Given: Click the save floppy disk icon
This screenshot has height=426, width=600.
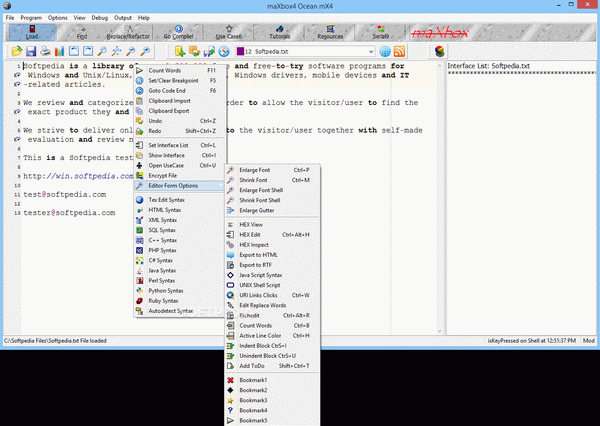Looking at the screenshot, I should [31, 51].
